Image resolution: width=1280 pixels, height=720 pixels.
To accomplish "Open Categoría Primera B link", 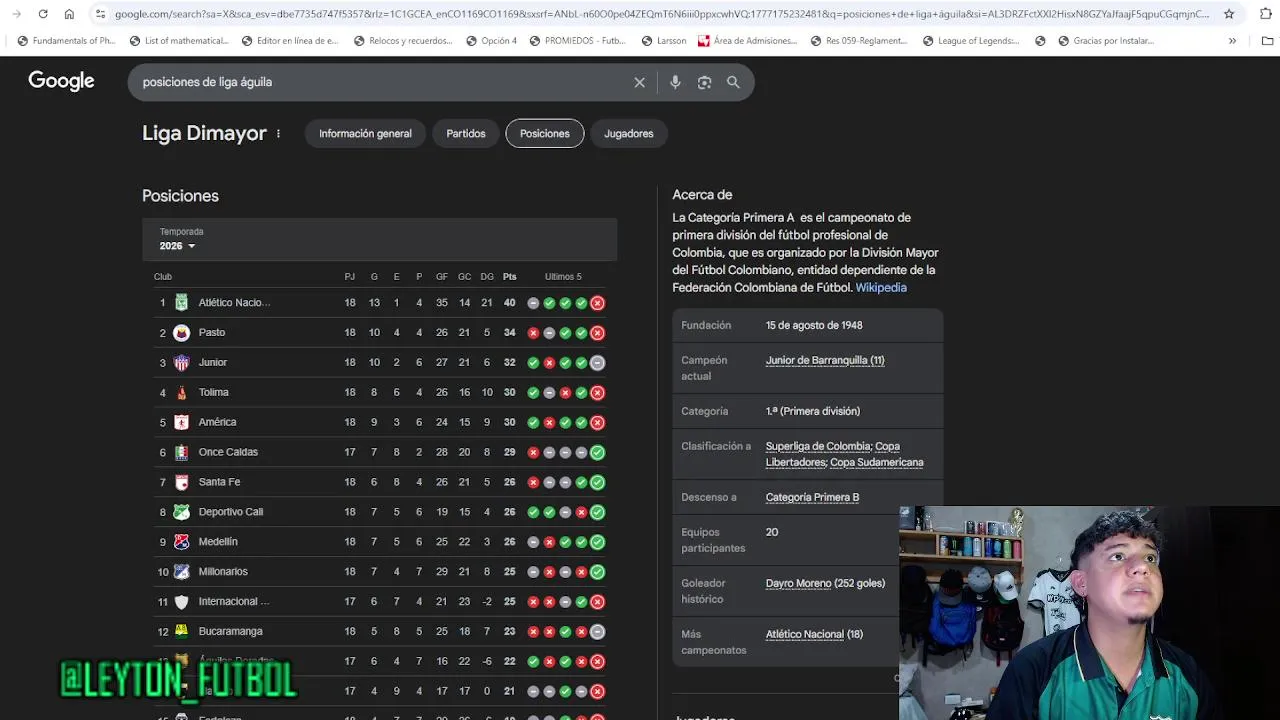I will [x=812, y=497].
